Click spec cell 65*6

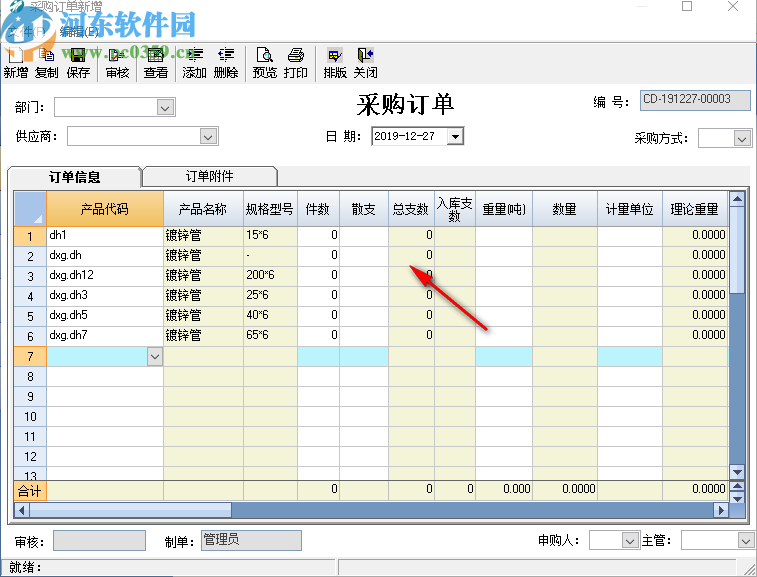(x=270, y=336)
